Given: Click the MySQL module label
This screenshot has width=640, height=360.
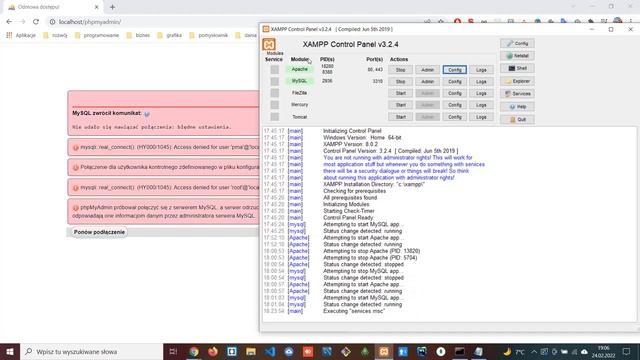Looking at the screenshot, I should [300, 81].
